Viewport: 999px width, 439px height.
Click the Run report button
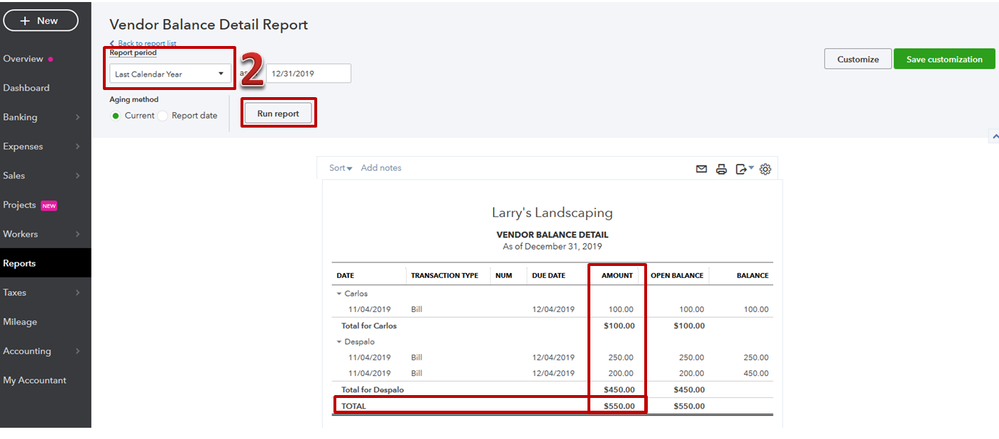[278, 113]
